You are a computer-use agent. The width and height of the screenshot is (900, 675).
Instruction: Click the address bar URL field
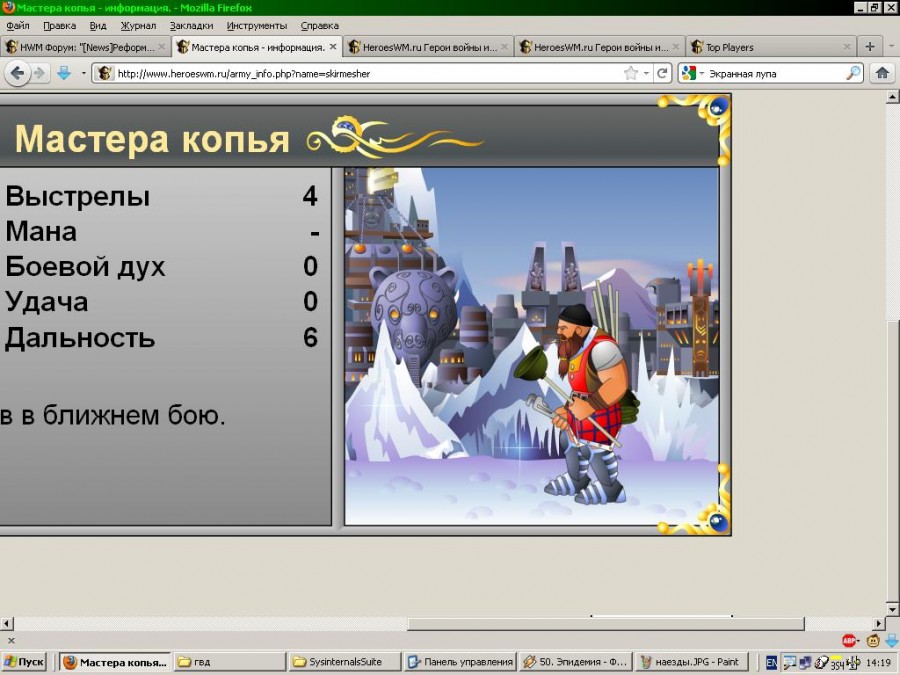coord(367,73)
